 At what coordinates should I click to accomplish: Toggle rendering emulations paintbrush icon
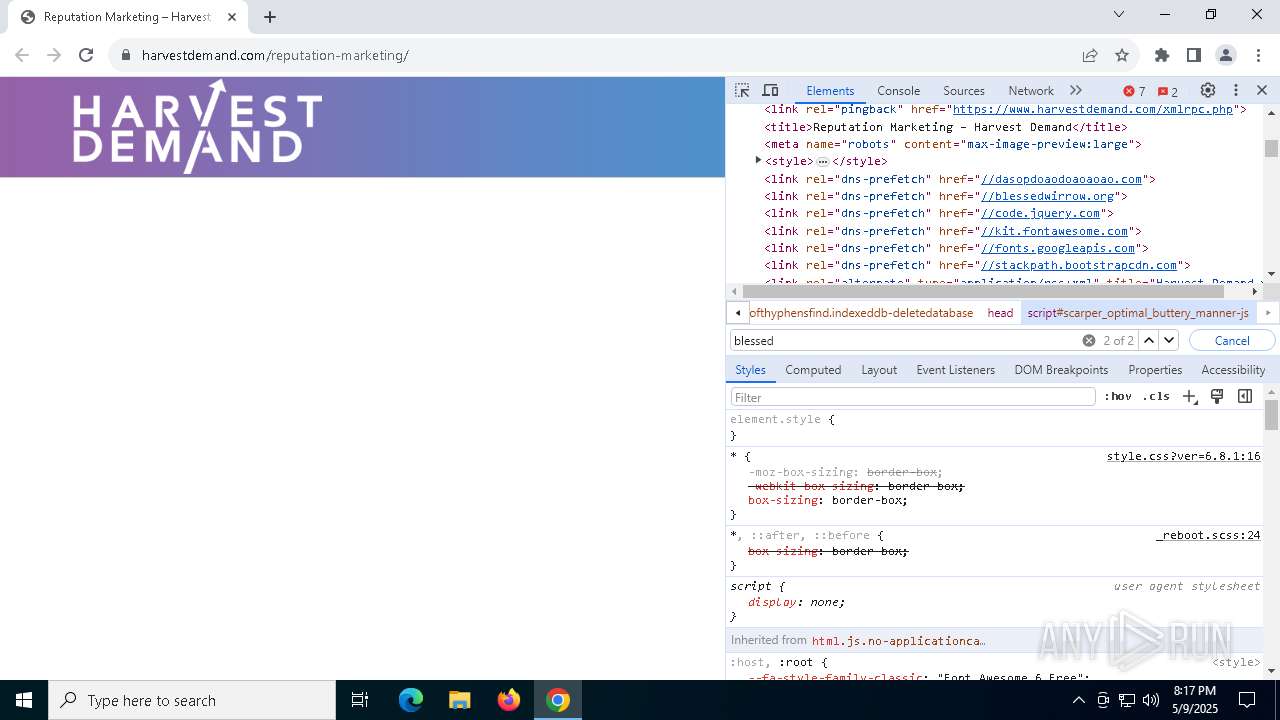tap(1217, 397)
